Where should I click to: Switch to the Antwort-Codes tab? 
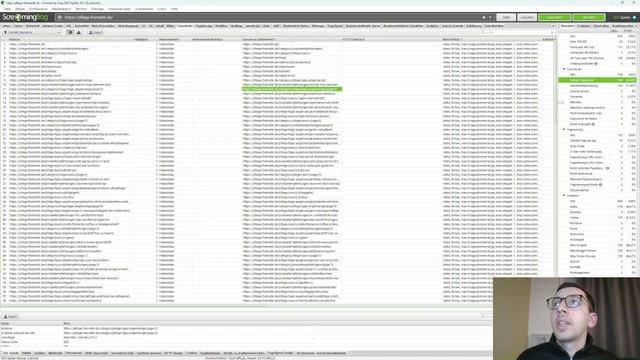point(53,26)
